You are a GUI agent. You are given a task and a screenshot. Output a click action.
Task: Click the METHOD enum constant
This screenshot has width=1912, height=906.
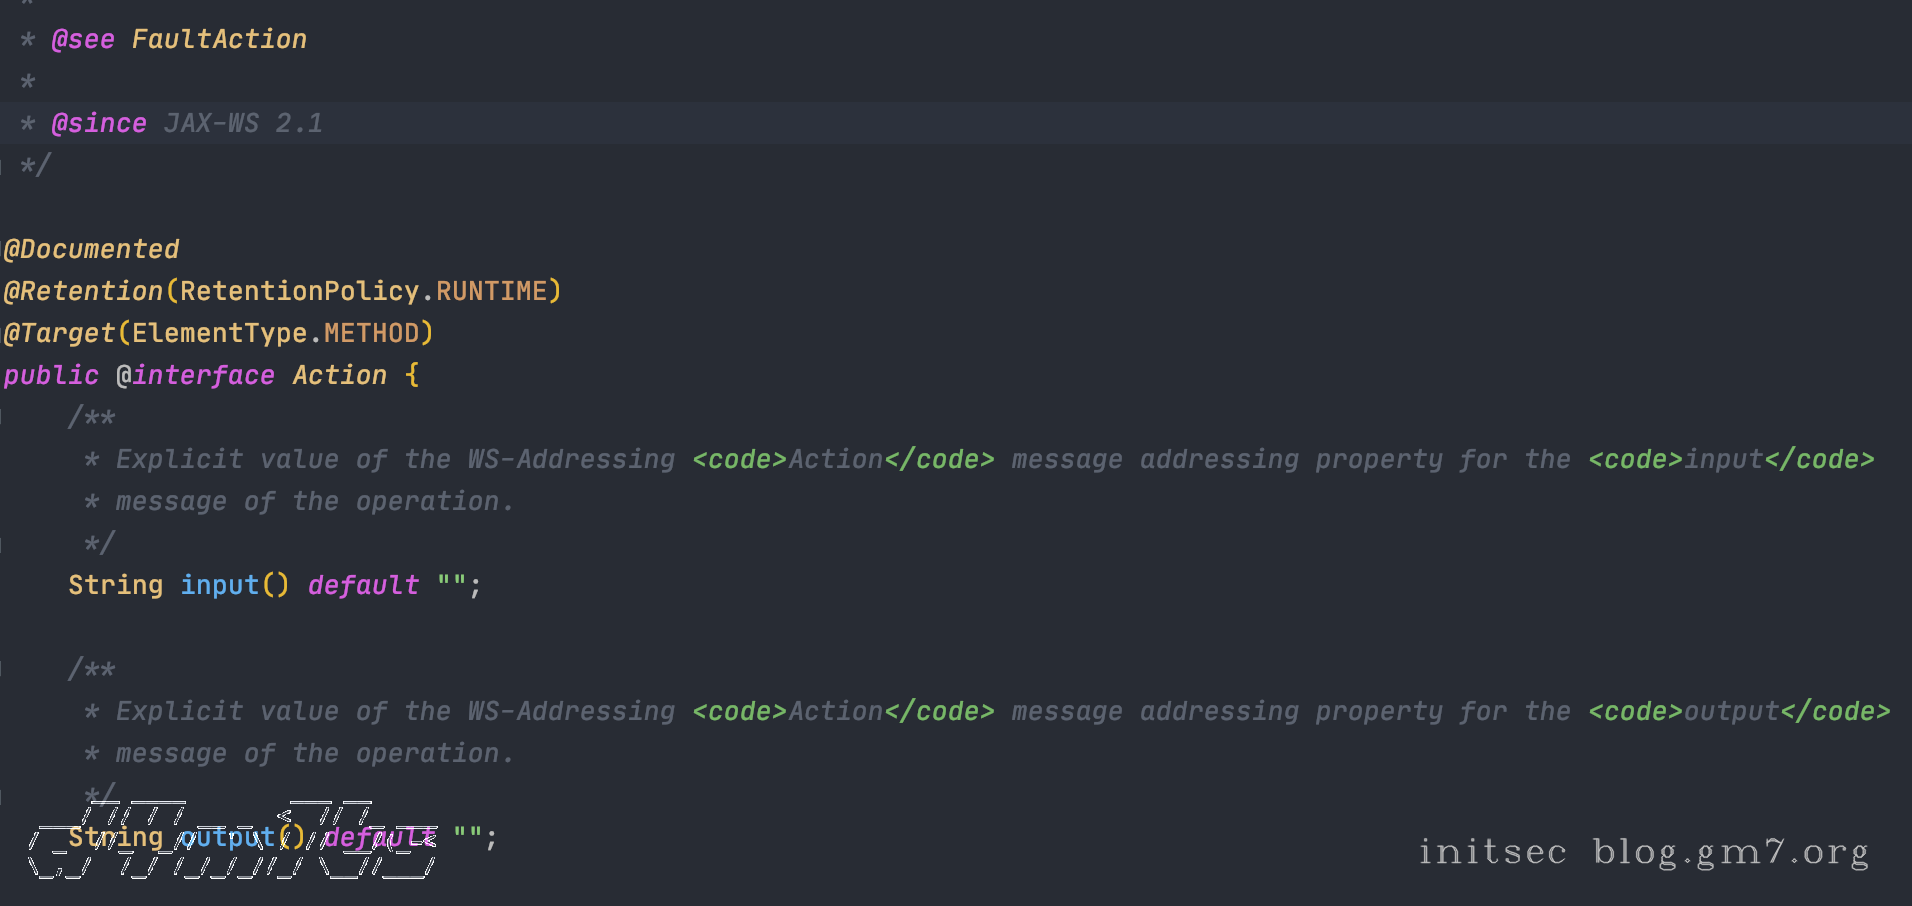pyautogui.click(x=371, y=333)
